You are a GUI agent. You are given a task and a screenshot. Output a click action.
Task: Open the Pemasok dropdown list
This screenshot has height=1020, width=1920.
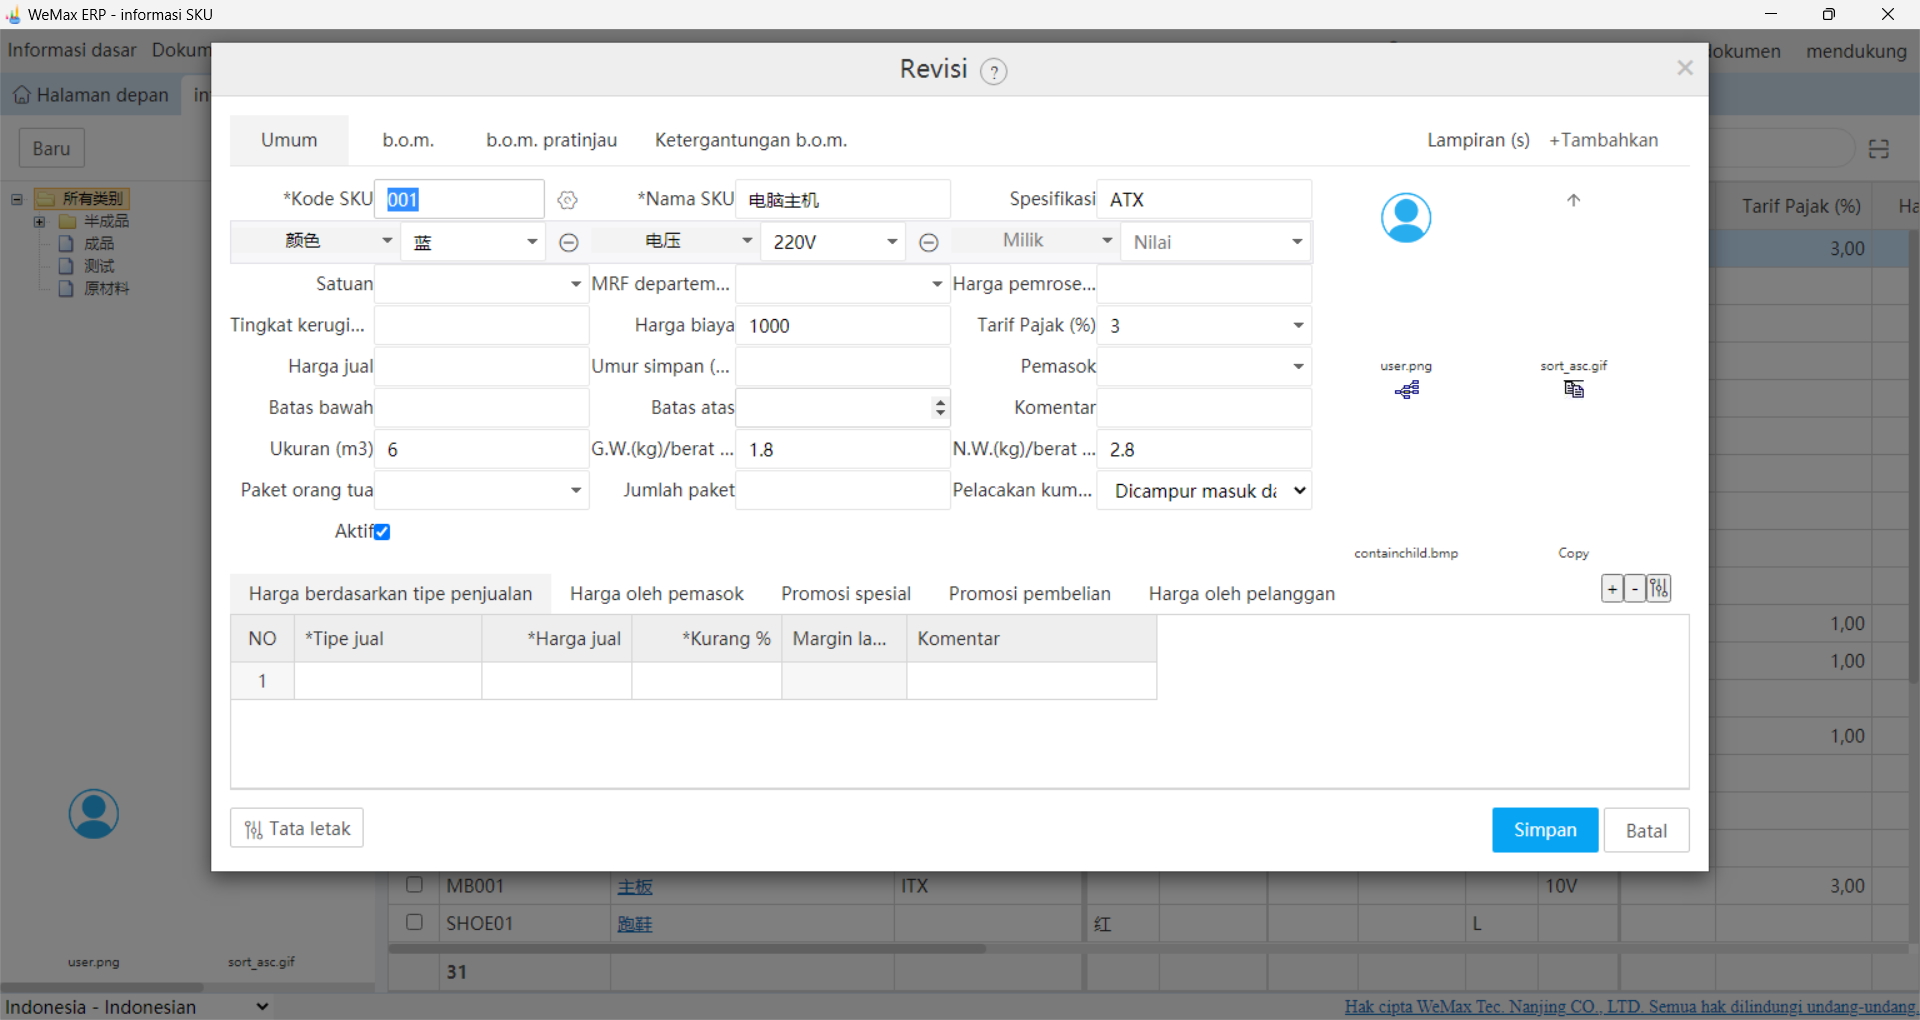(1297, 366)
